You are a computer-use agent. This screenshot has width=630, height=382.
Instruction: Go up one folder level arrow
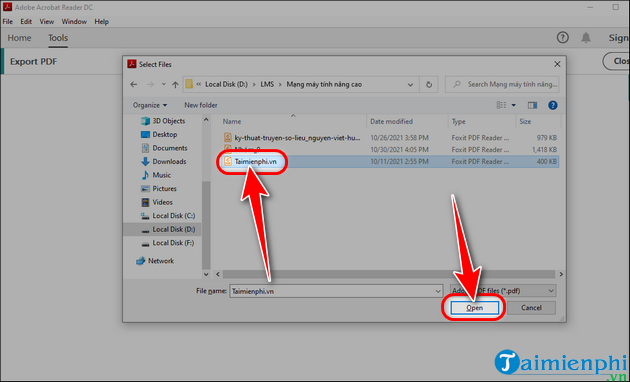tap(175, 84)
